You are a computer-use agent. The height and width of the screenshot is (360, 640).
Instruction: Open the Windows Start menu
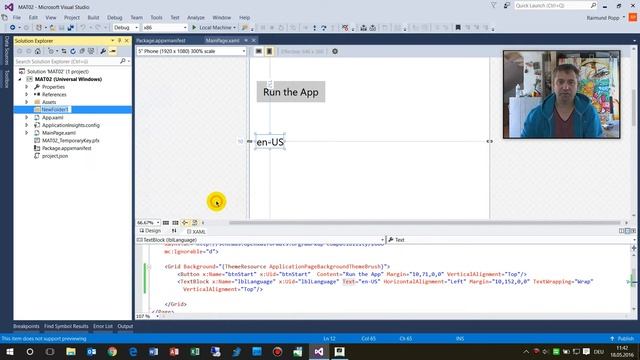9,351
